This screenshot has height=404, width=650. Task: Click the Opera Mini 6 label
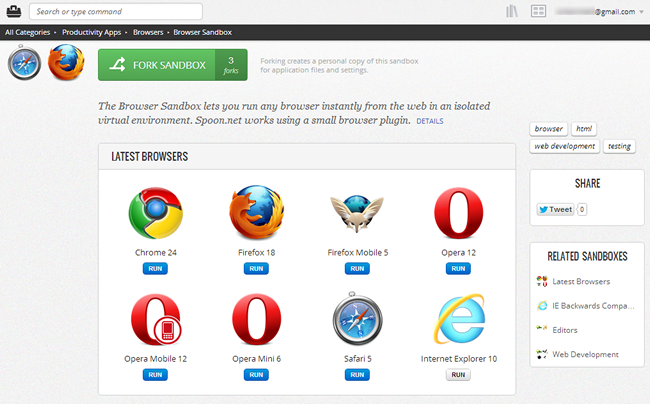click(257, 358)
